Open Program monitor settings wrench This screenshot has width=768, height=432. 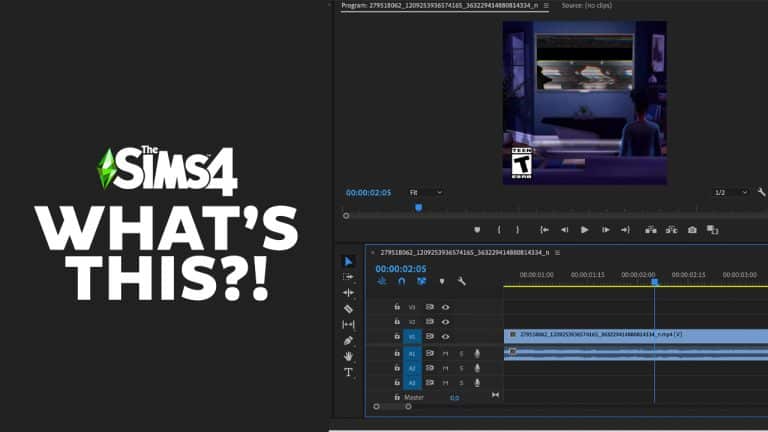click(x=762, y=192)
